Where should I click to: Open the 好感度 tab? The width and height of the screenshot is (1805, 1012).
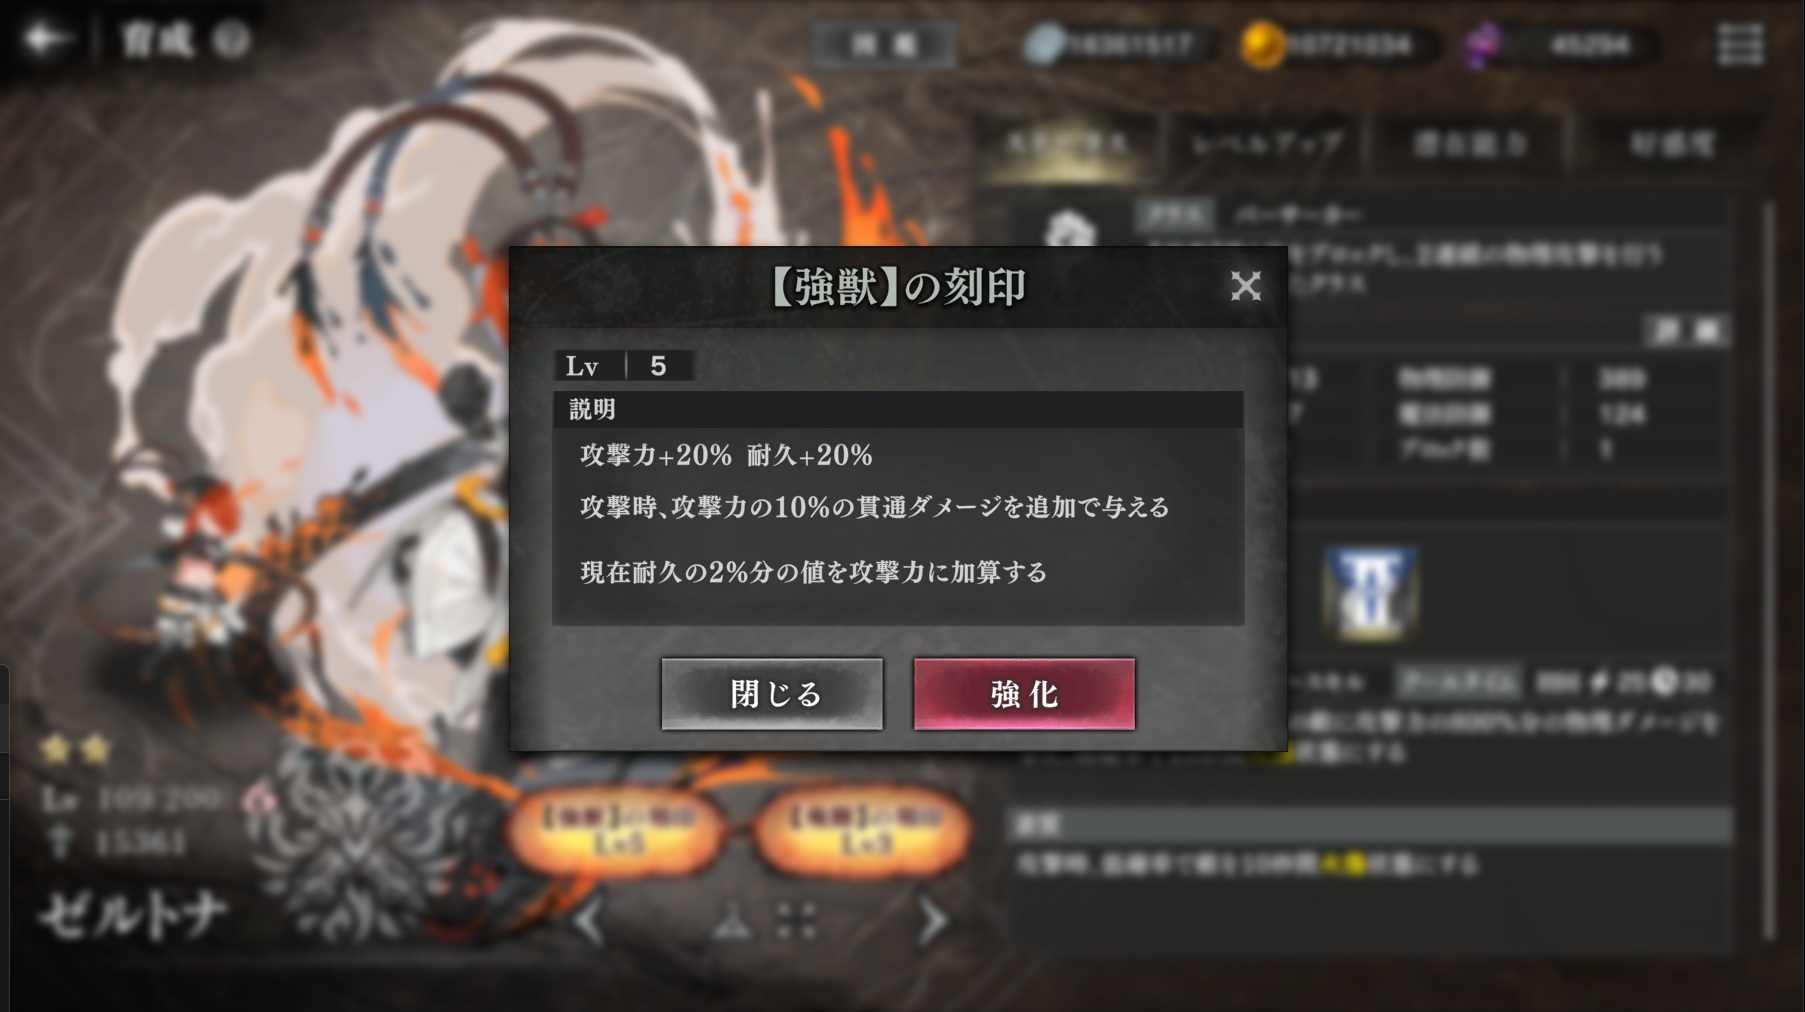point(1672,145)
